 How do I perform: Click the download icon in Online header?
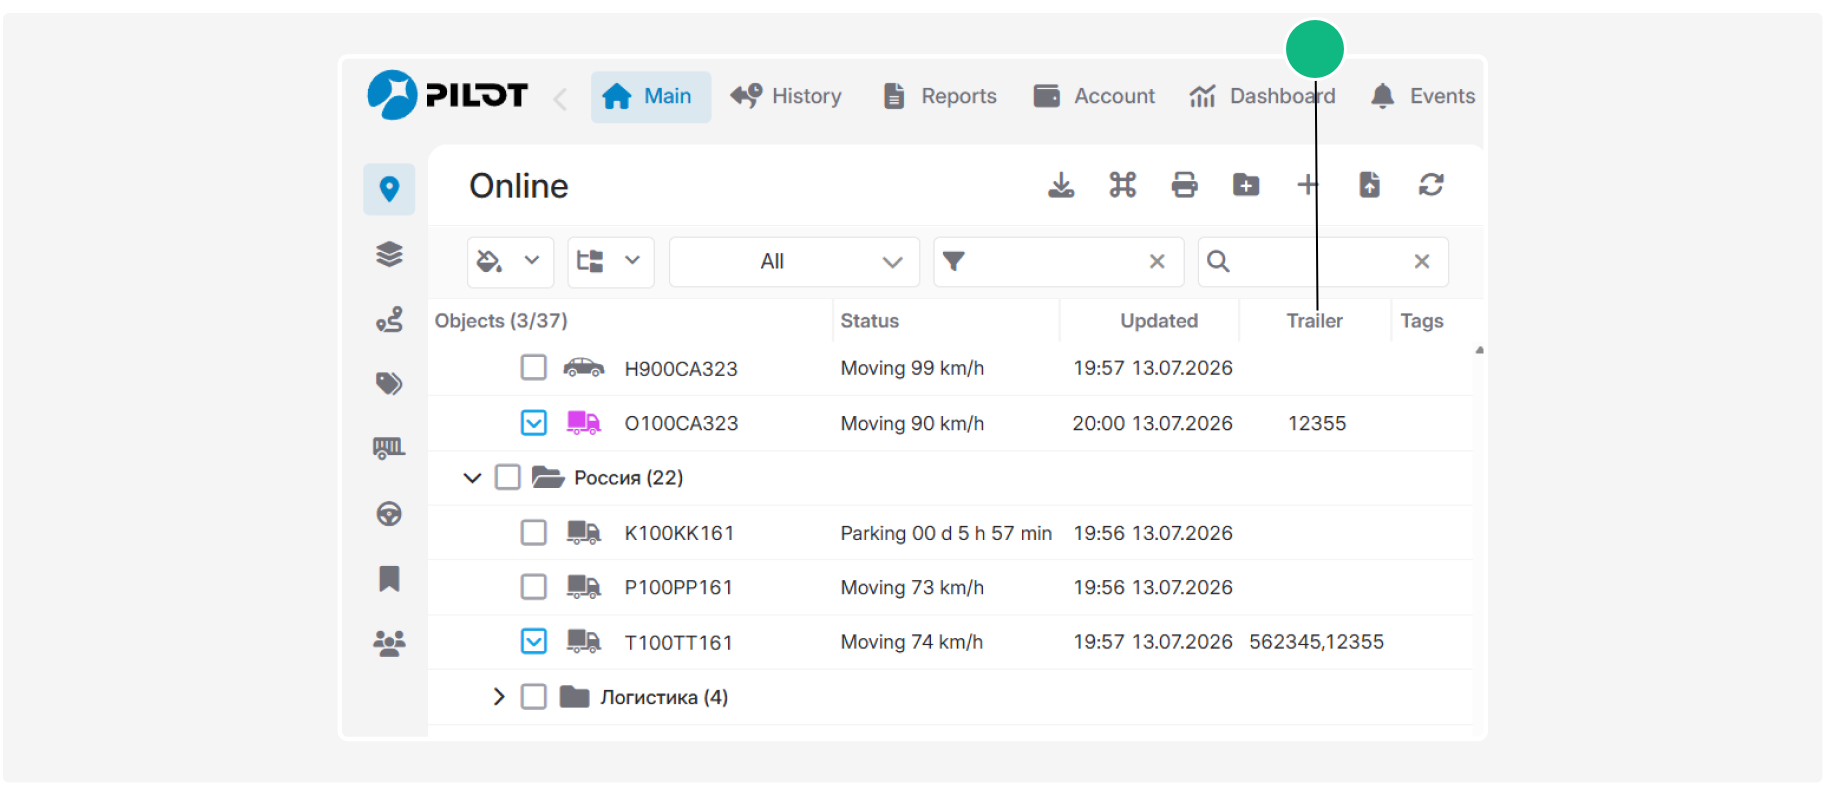[x=1061, y=185]
